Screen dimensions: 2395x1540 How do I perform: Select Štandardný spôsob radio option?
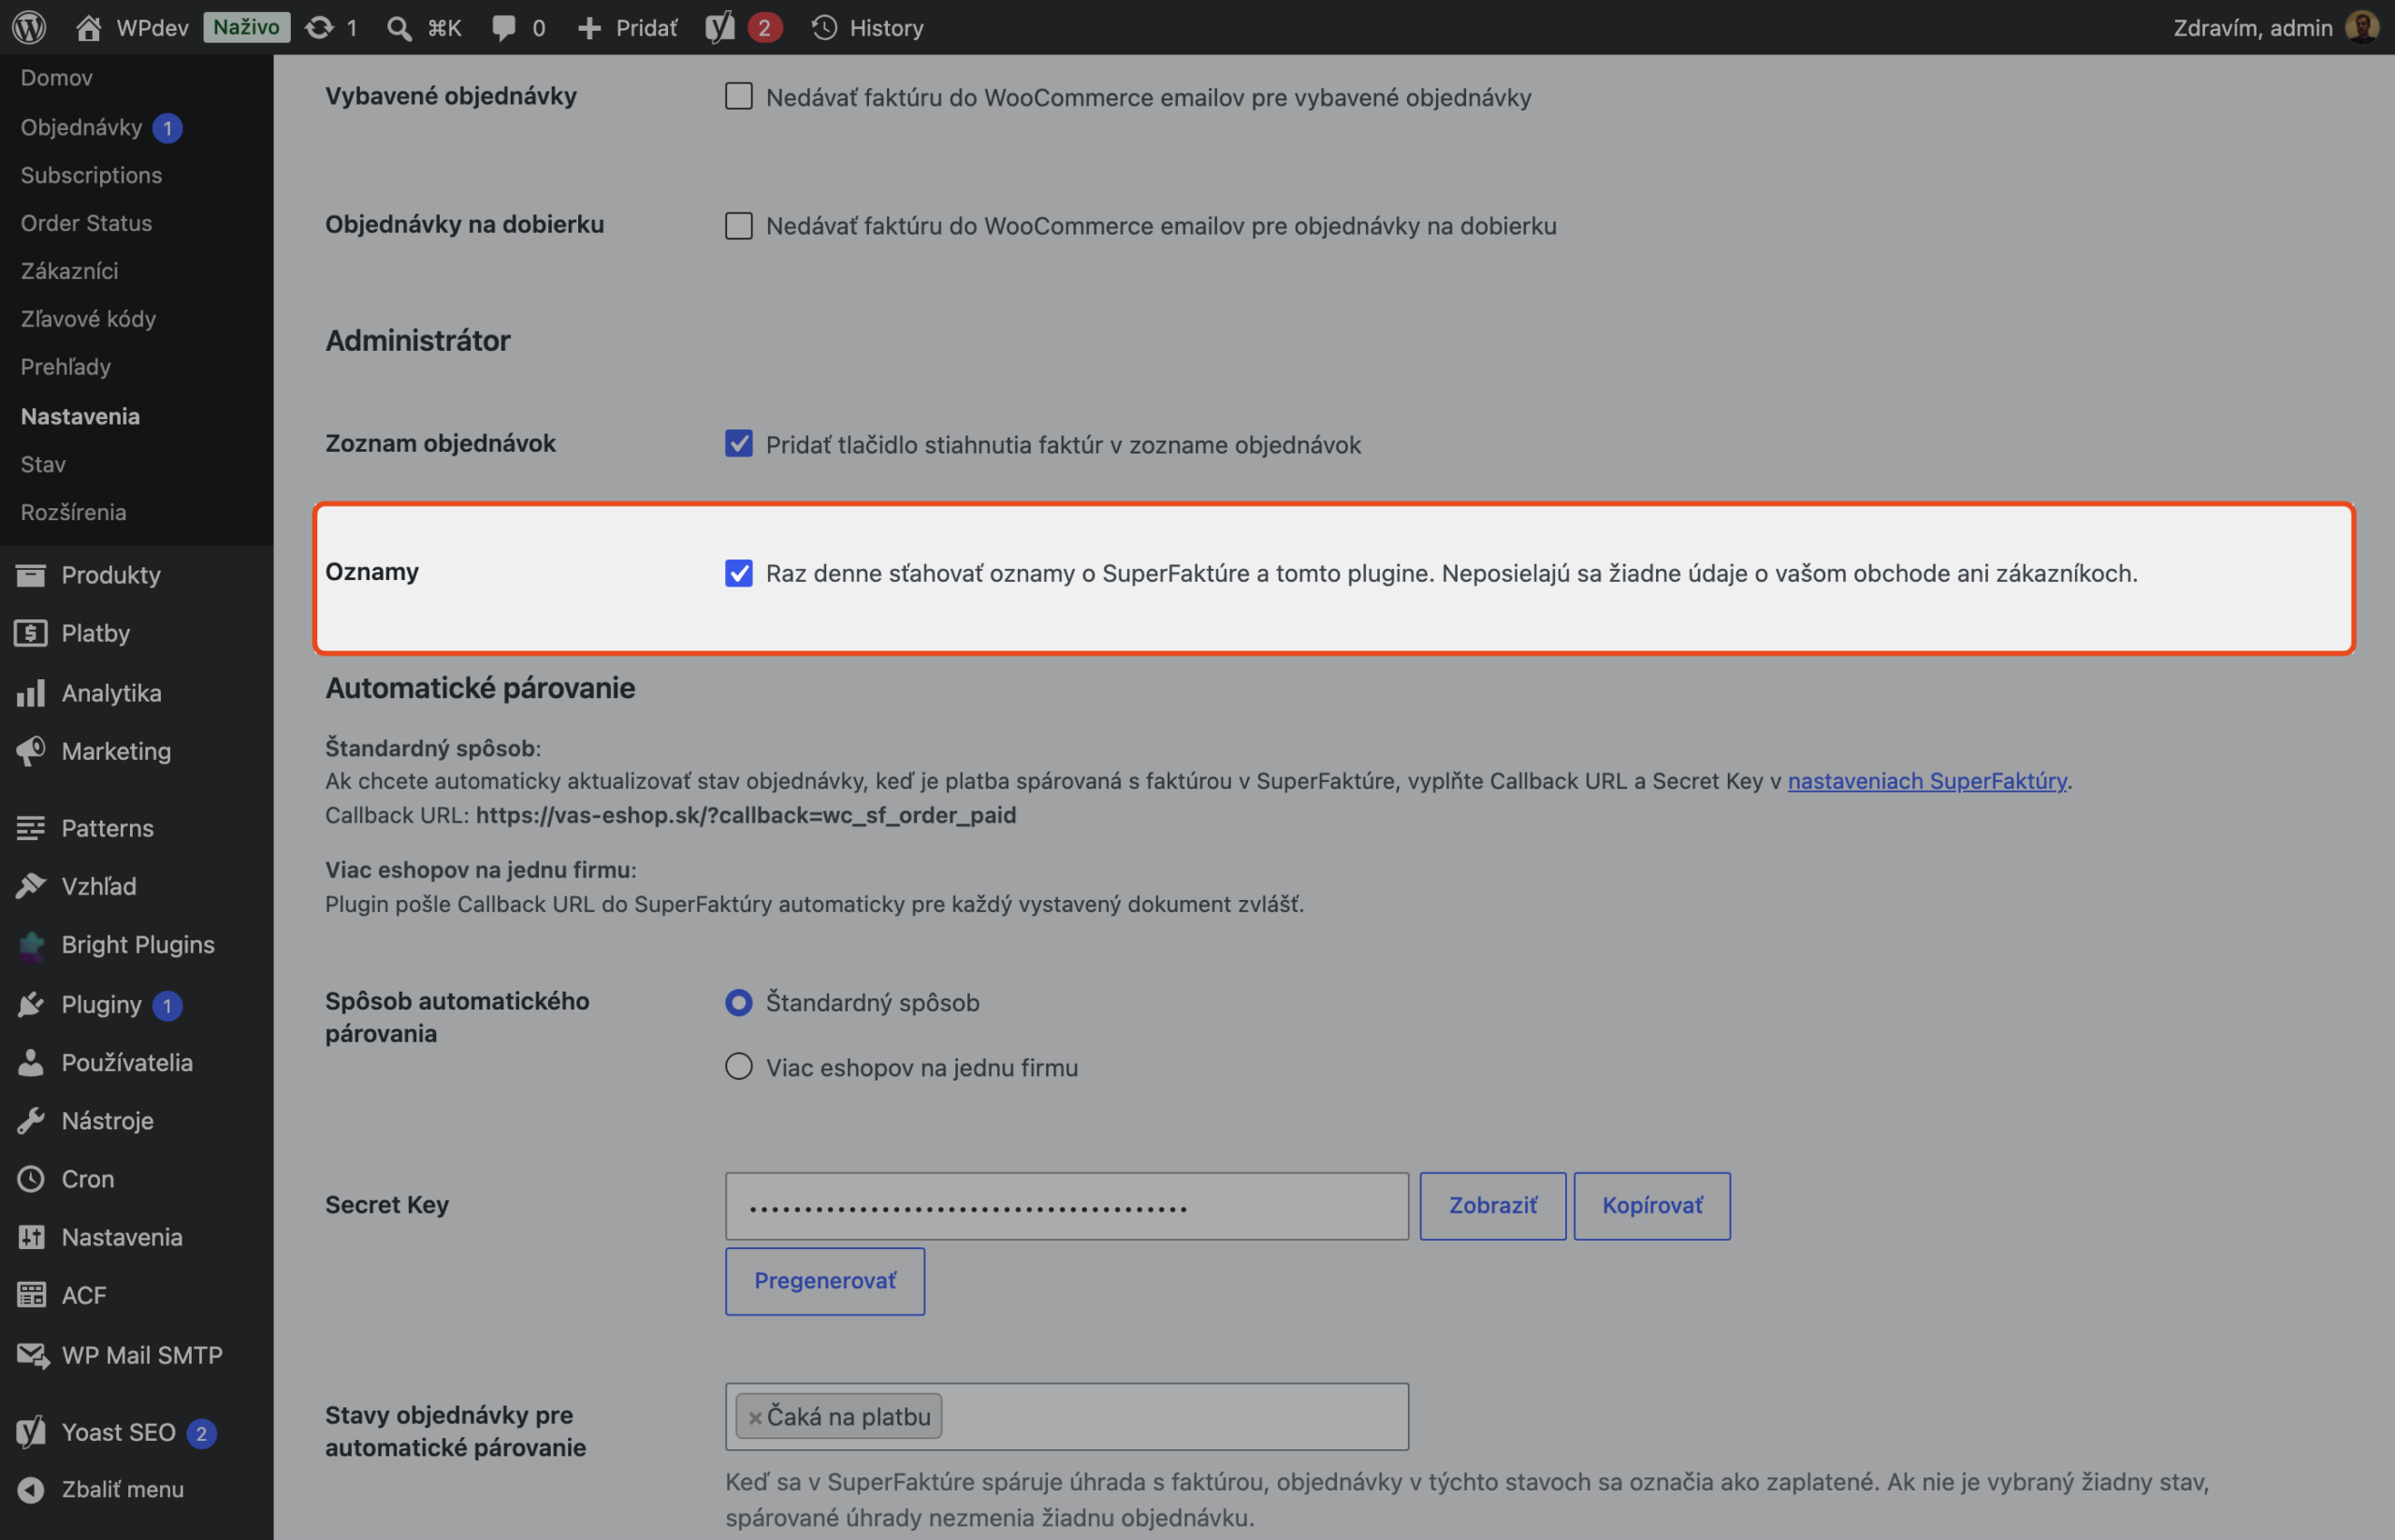[739, 1002]
